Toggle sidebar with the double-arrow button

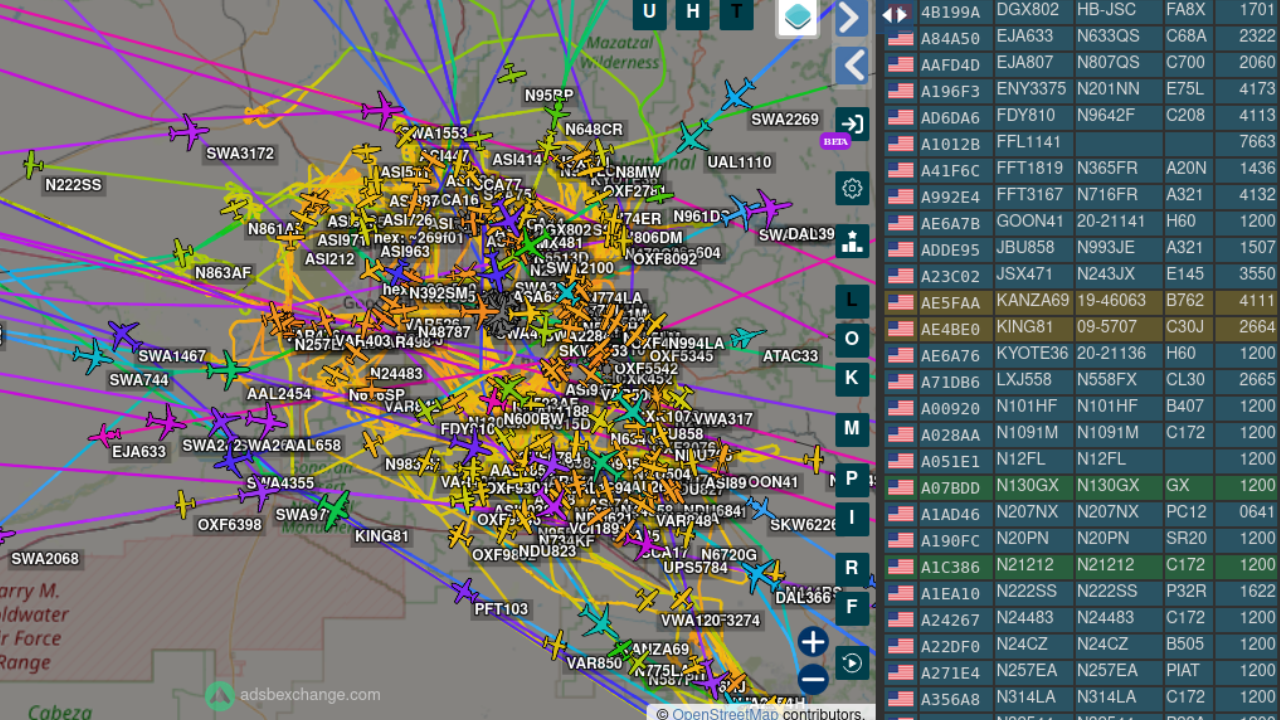point(895,14)
